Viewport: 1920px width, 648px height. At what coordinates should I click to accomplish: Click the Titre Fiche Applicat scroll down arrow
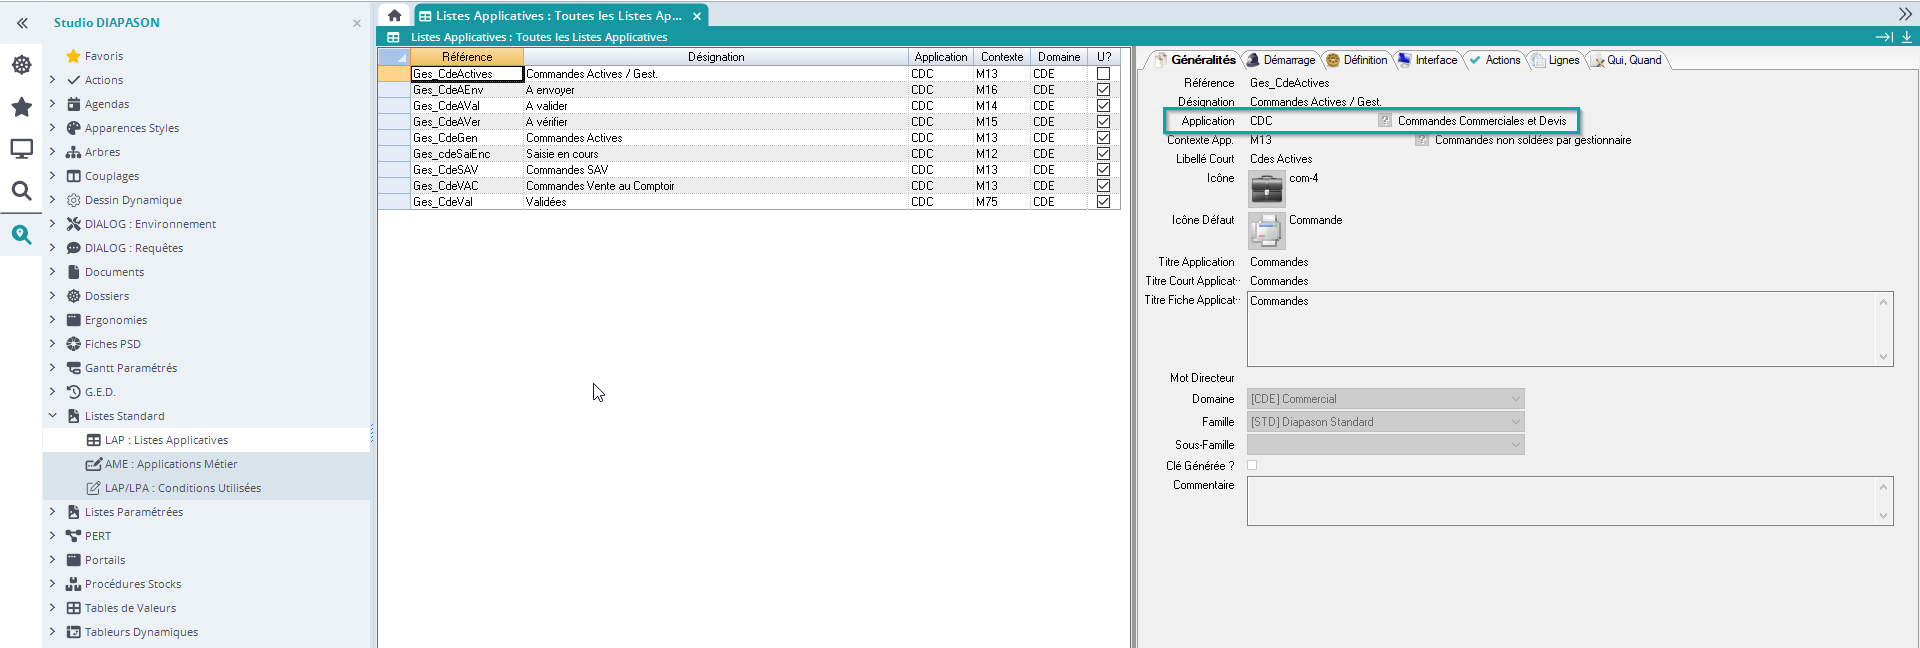[x=1883, y=357]
